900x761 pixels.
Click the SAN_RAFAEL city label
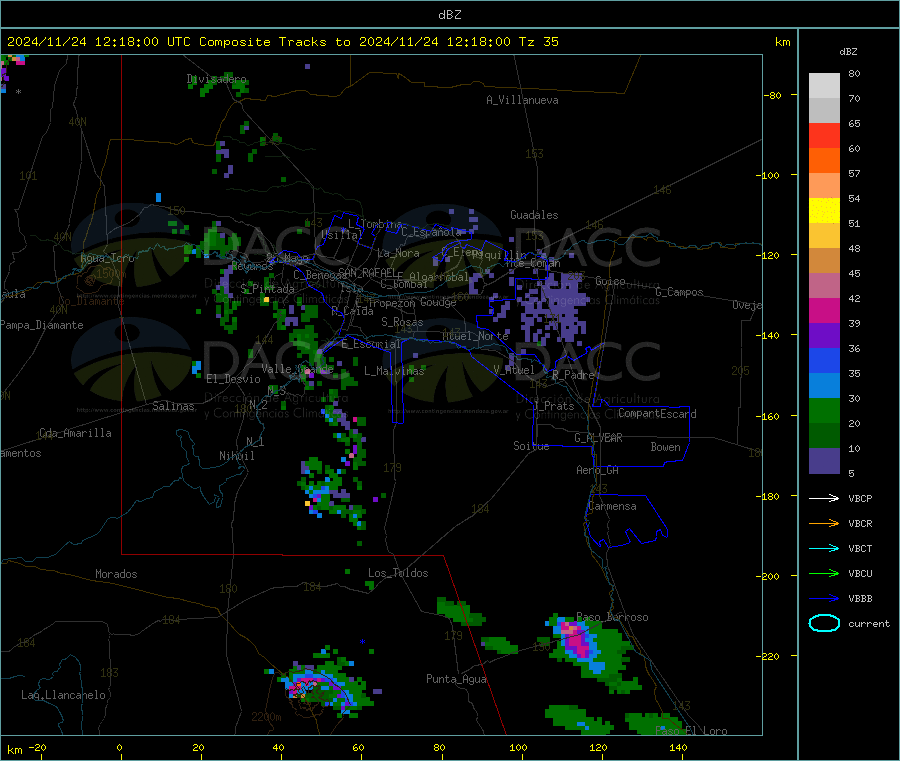tap(366, 272)
